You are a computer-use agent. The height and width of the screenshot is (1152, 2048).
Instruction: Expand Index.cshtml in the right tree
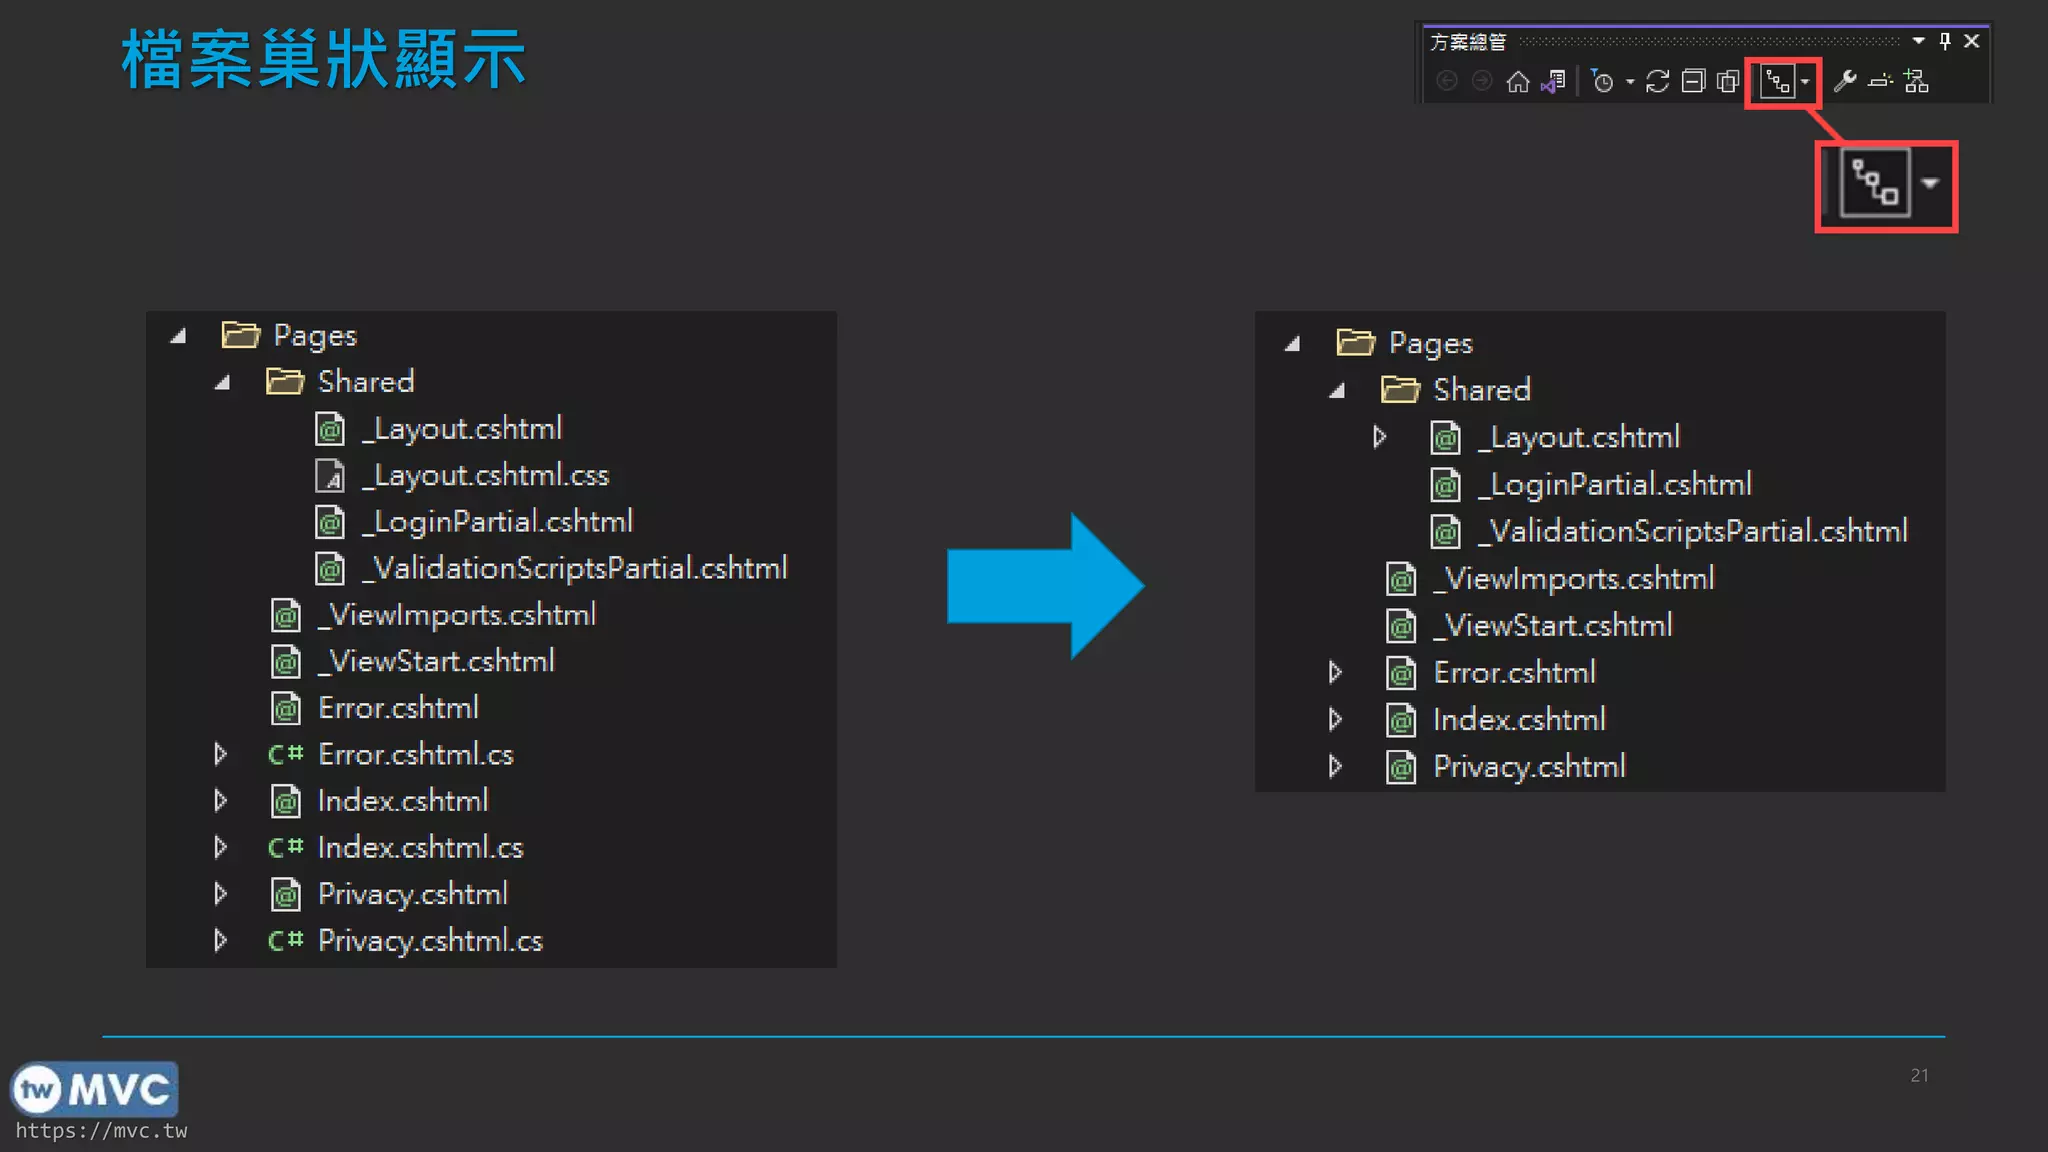(1335, 719)
